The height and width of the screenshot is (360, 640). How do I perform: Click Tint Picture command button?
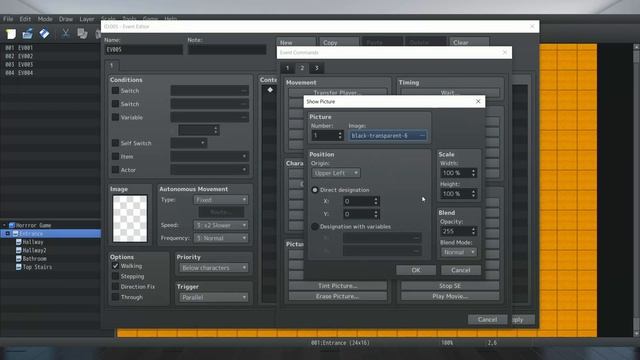pos(338,286)
